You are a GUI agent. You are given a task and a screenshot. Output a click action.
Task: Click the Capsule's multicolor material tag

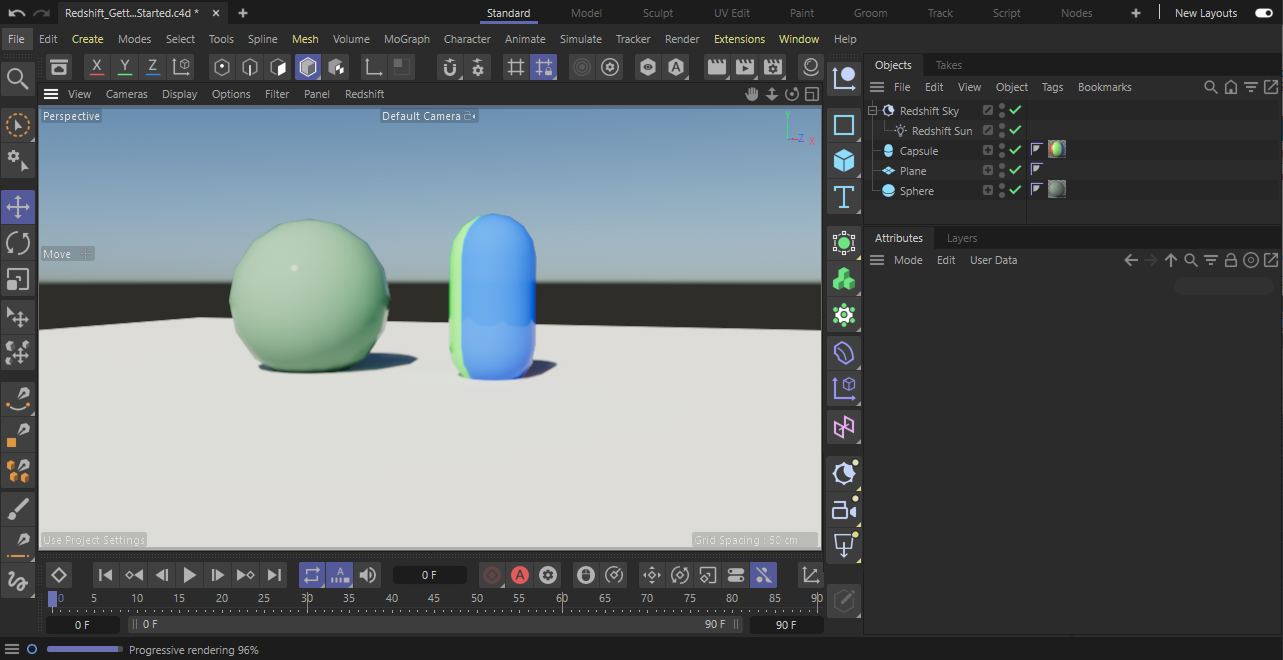(x=1057, y=150)
